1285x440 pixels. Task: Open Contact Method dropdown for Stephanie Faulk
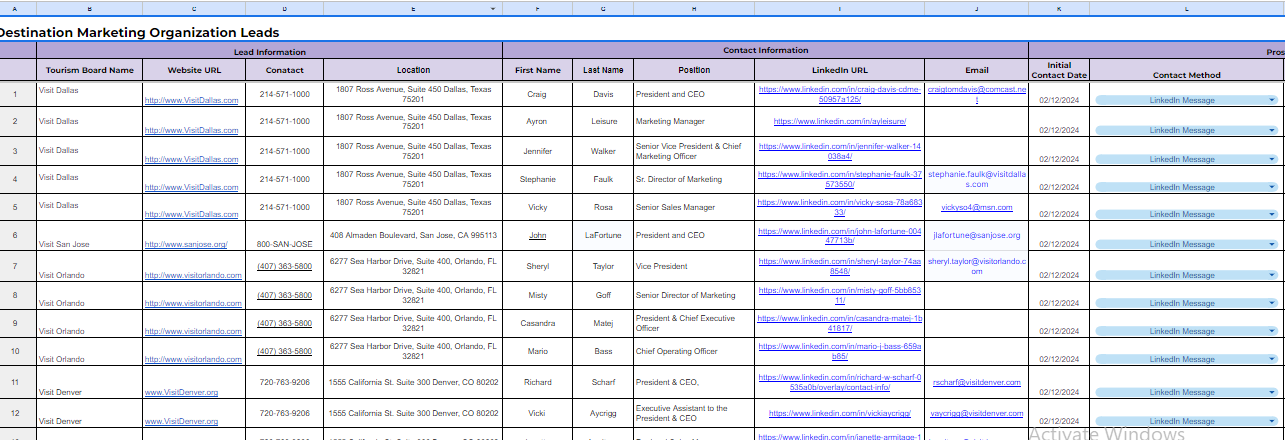coord(1272,187)
